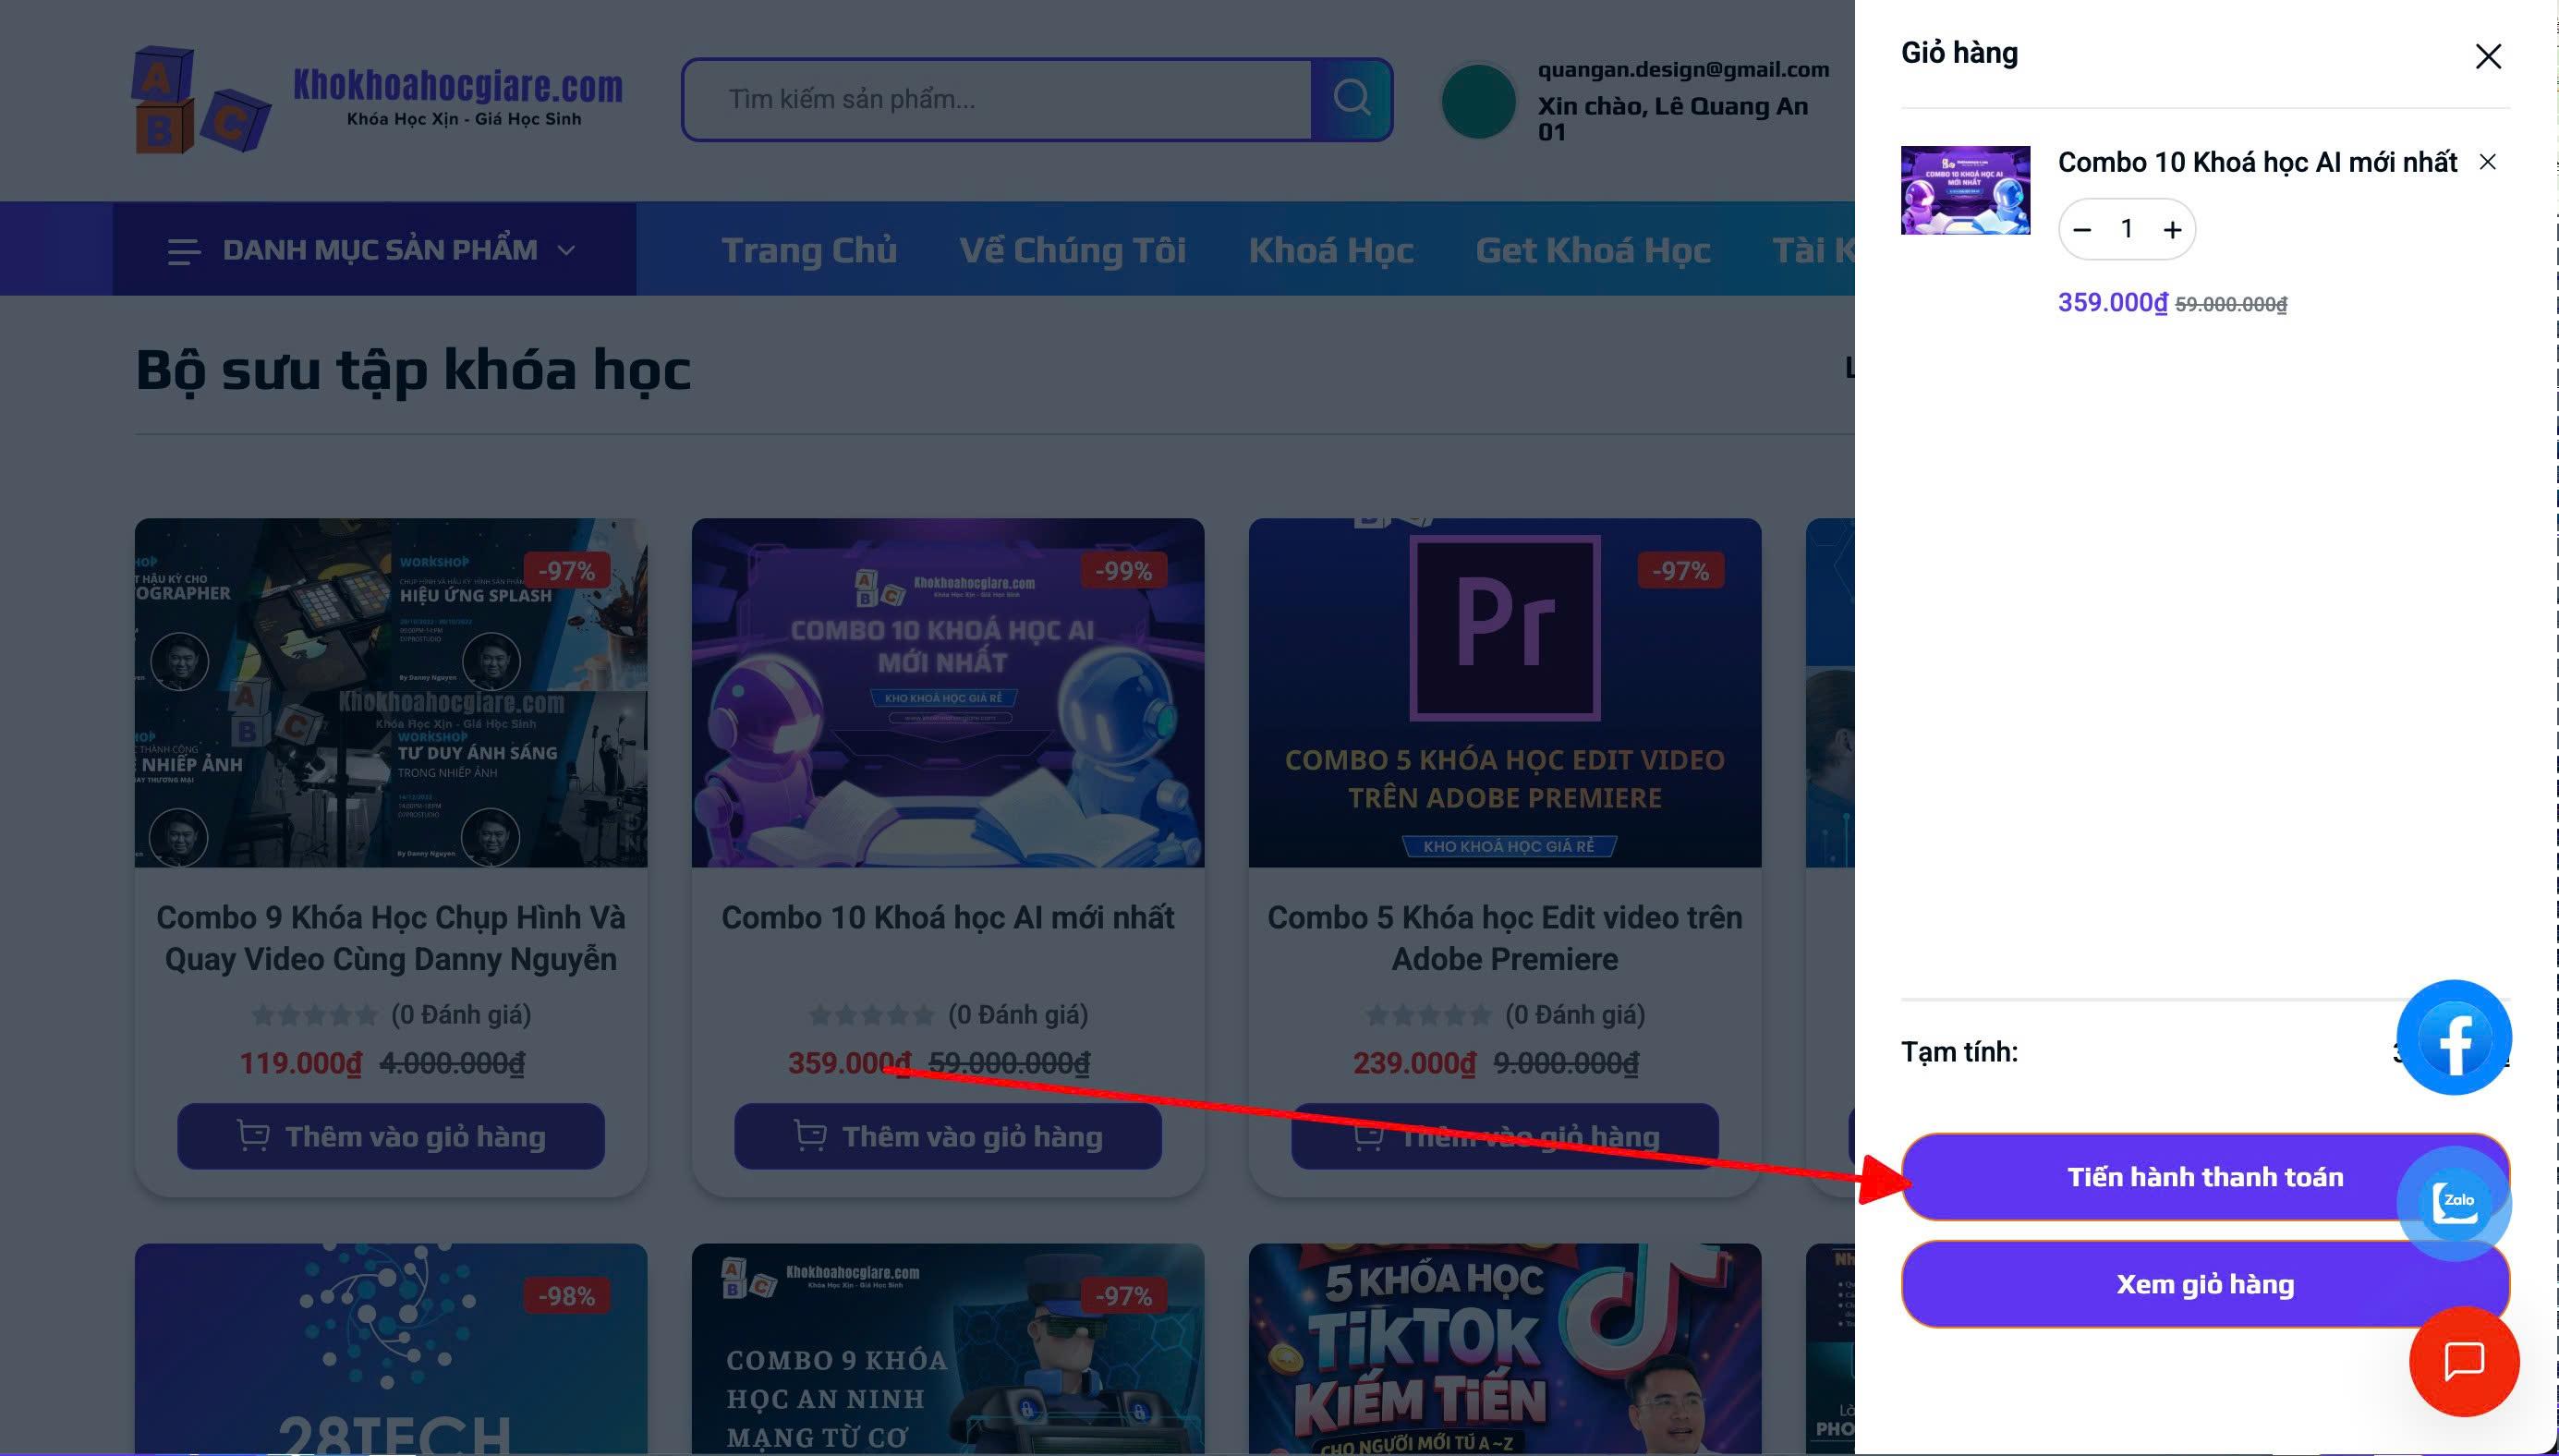The image size is (2559, 1456).
Task: Open Combo 9 Khóa Học An Ninh Mạng thumbnail
Action: 948,1349
